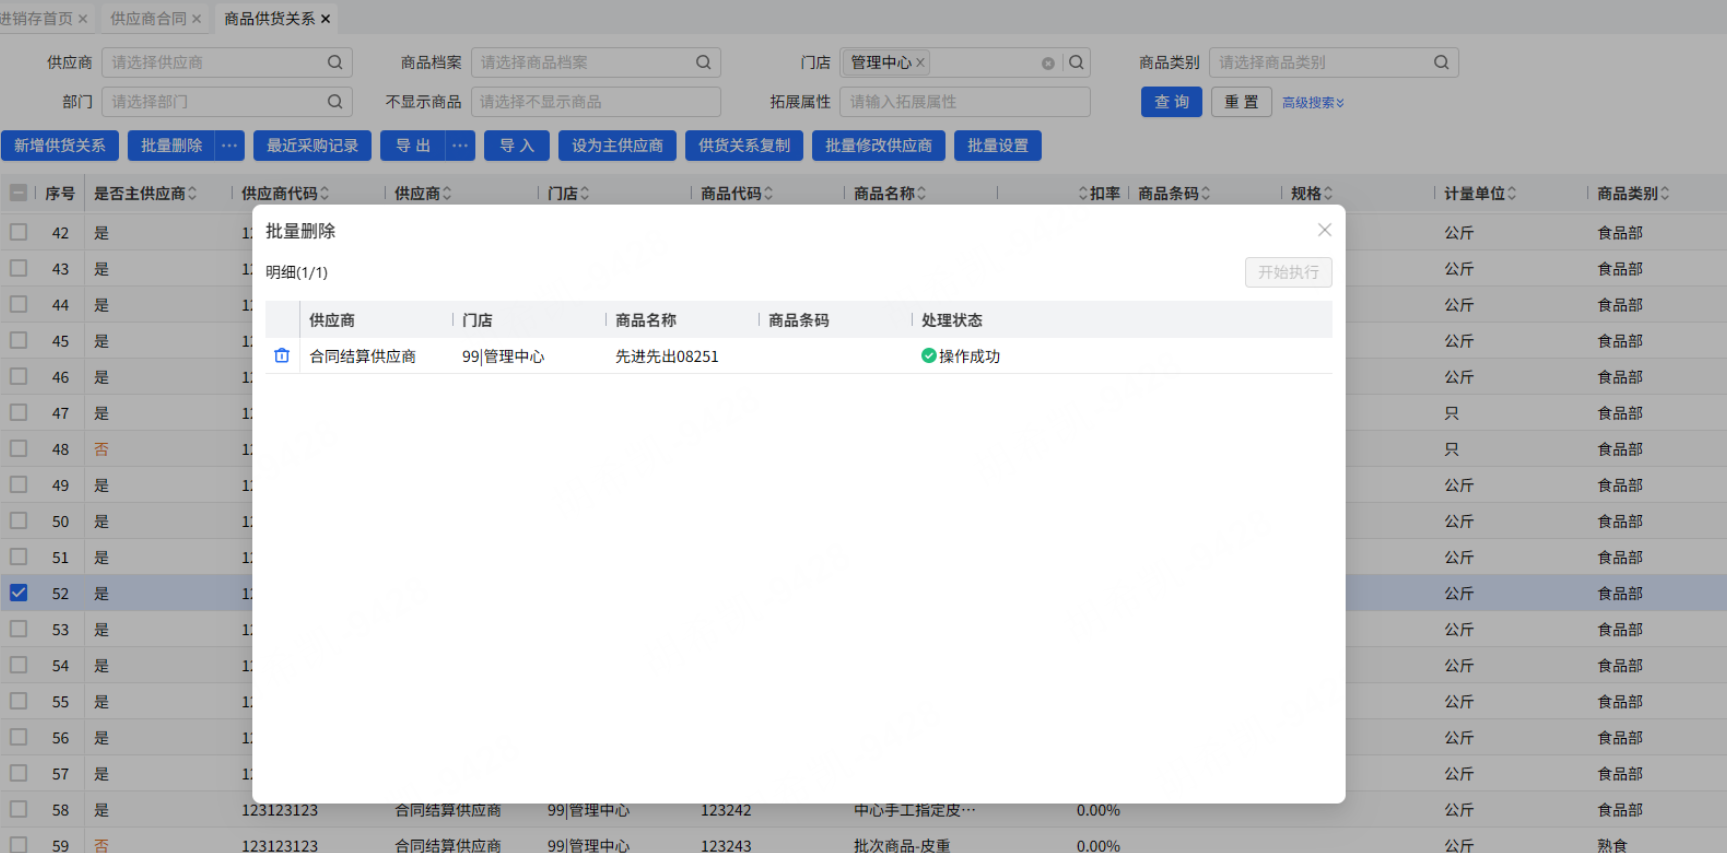Click the 查询 button
The height and width of the screenshot is (853, 1727).
pos(1171,102)
